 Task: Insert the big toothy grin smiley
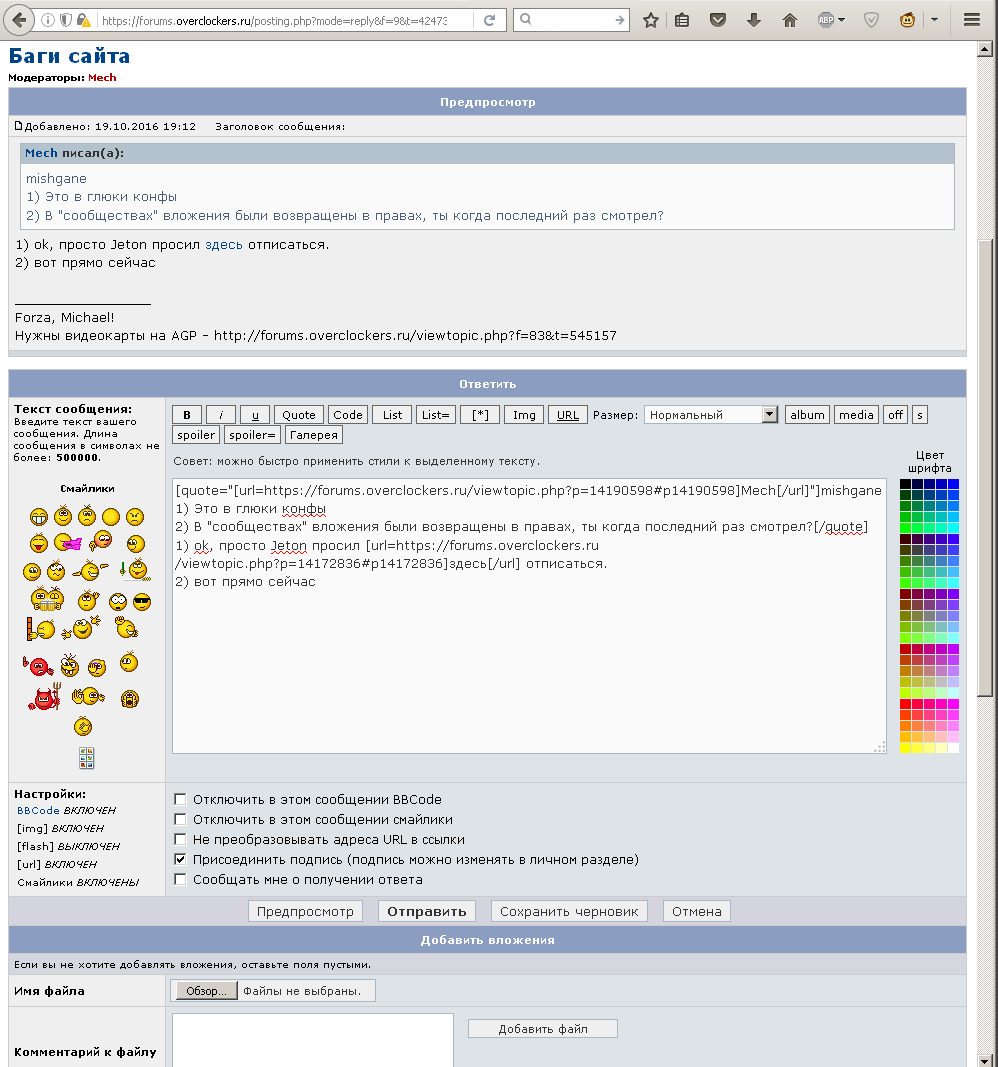pos(39,516)
